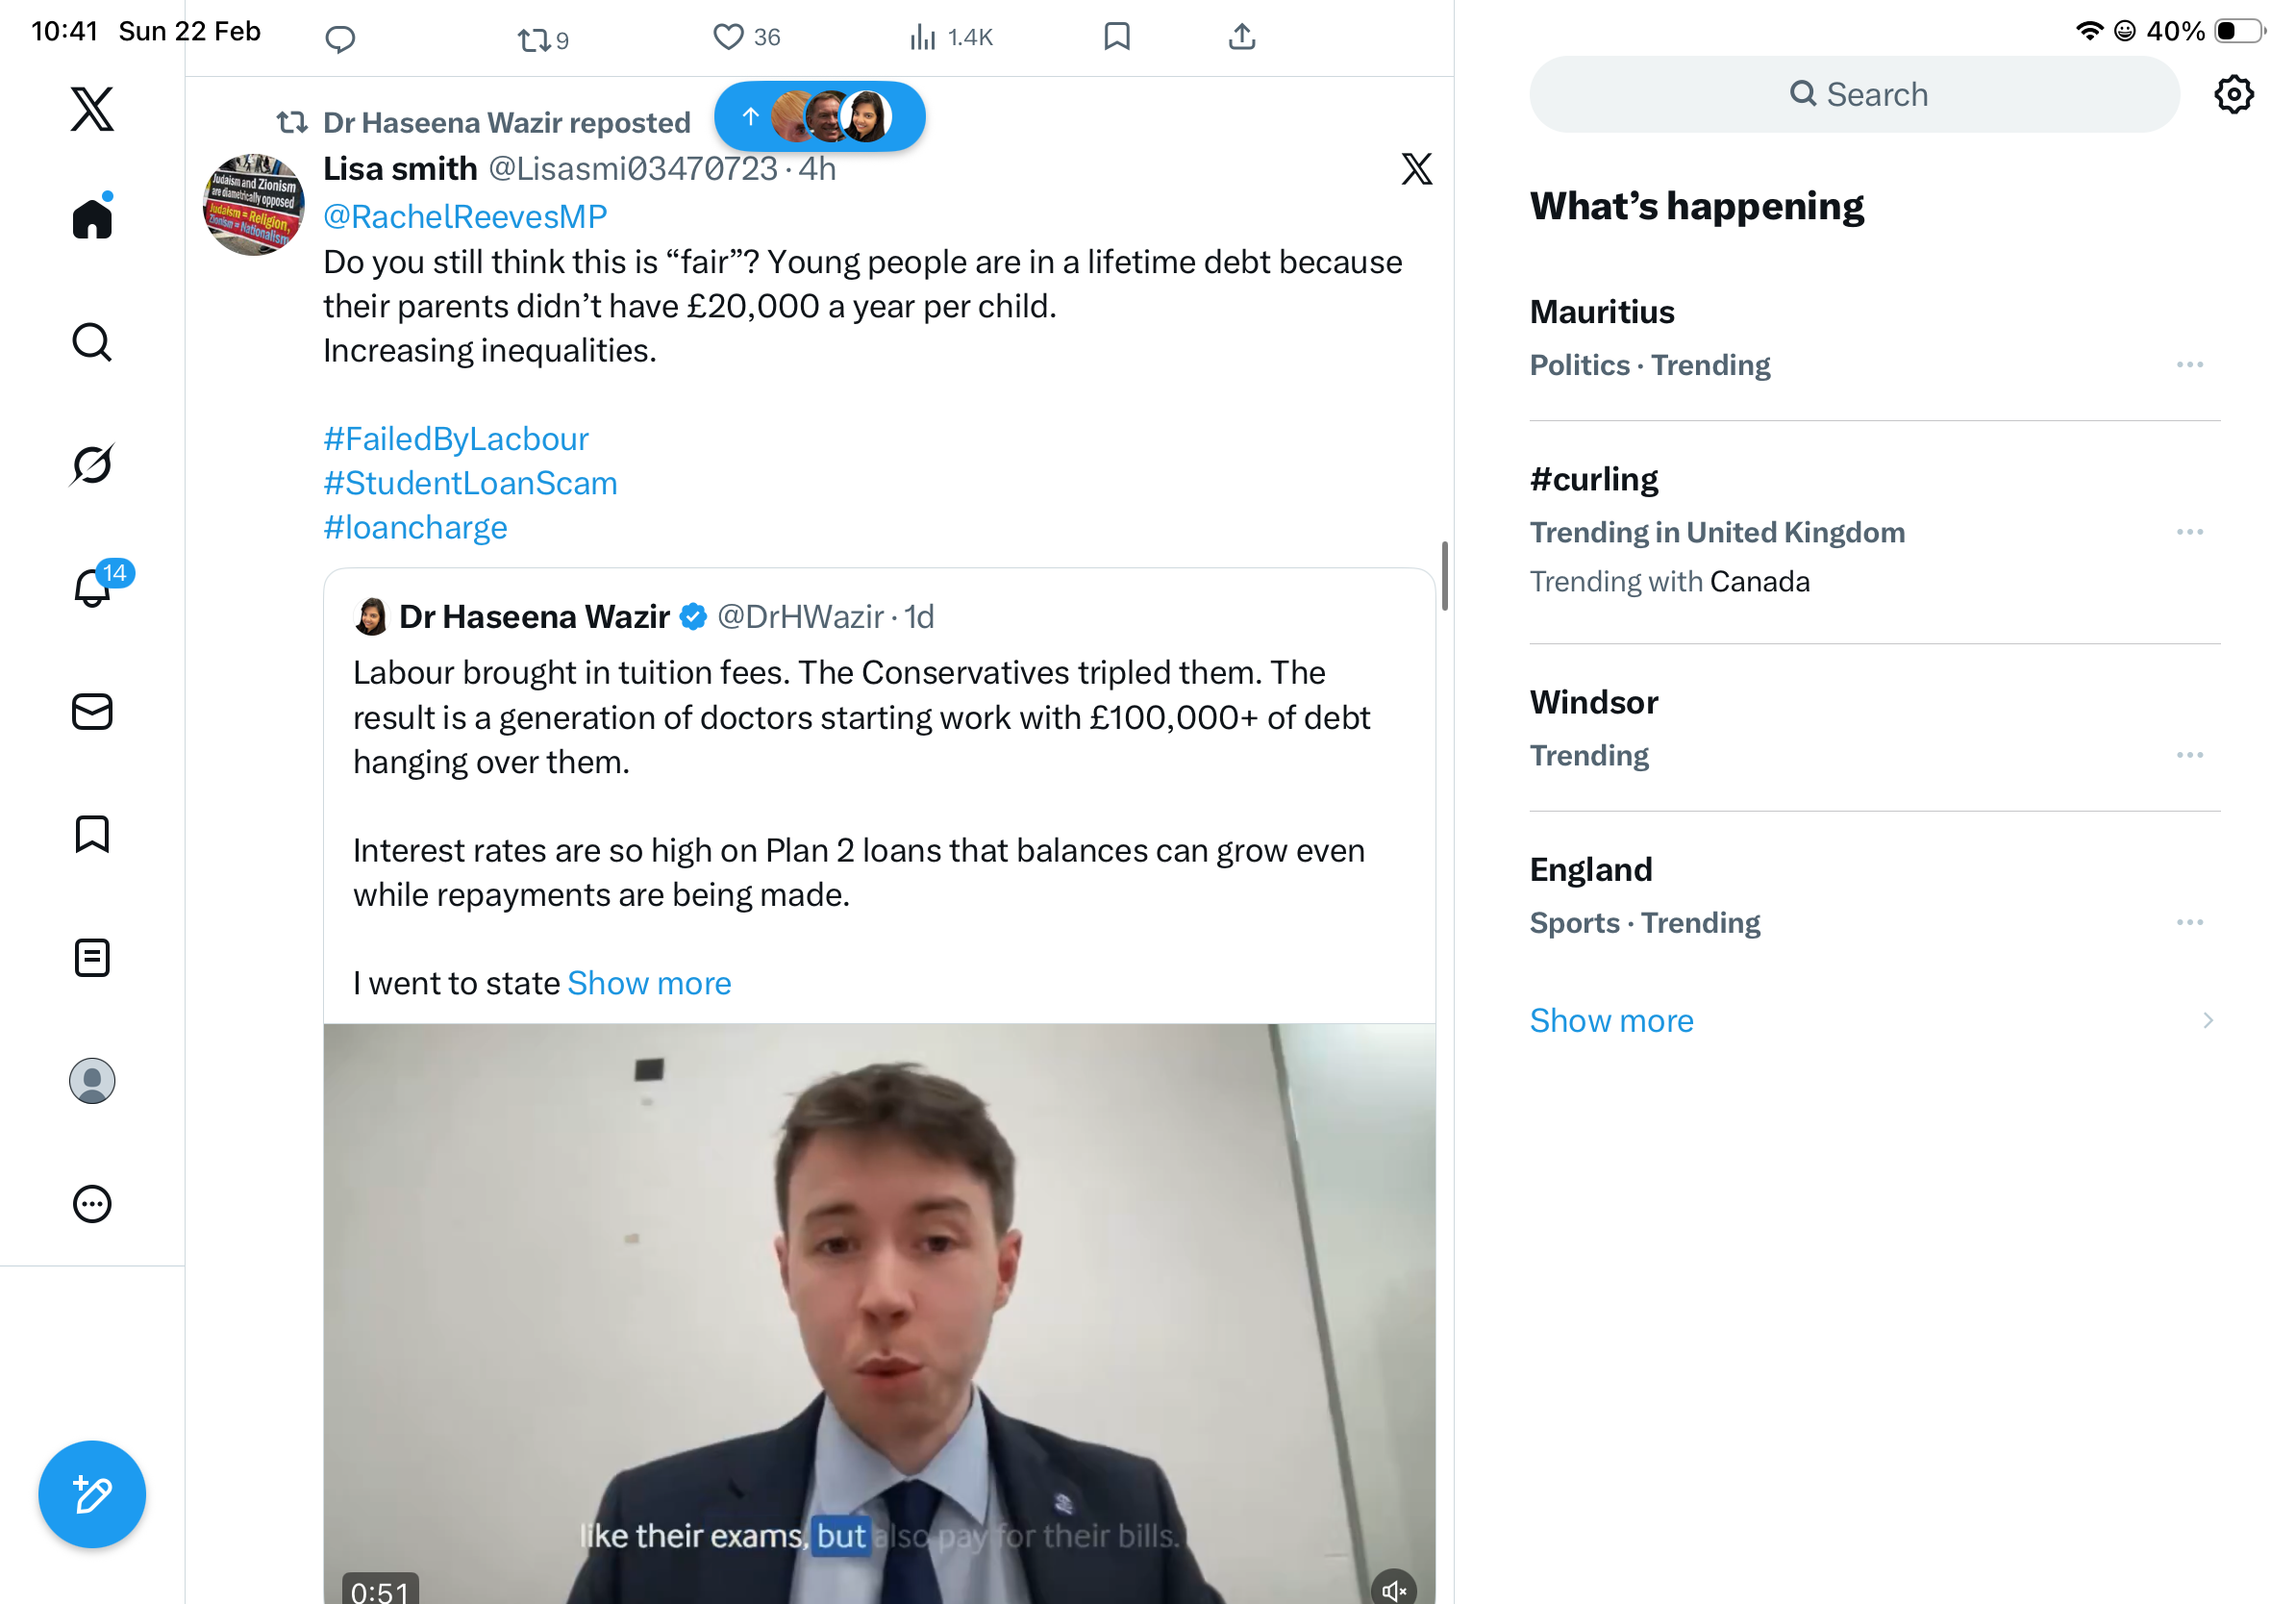Open search settings gear icon
The image size is (2296, 1604).
2233,95
